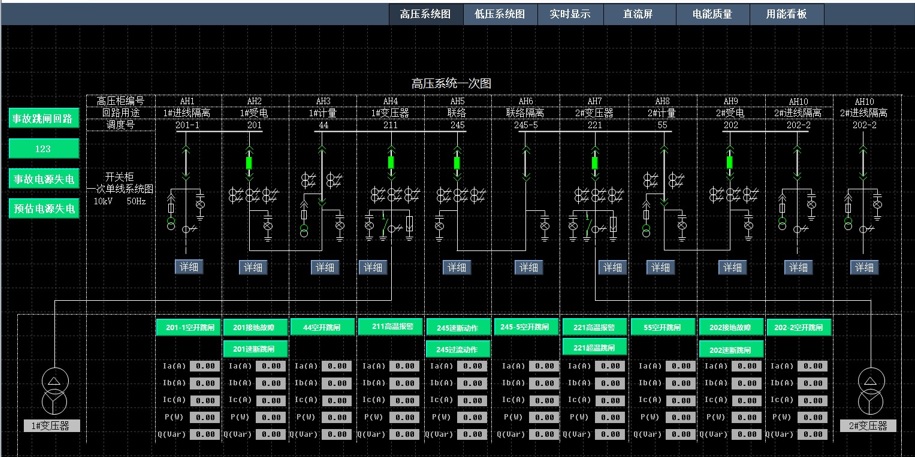Select the green circuit breaker in AH7 221
915x457 pixels.
(x=595, y=163)
